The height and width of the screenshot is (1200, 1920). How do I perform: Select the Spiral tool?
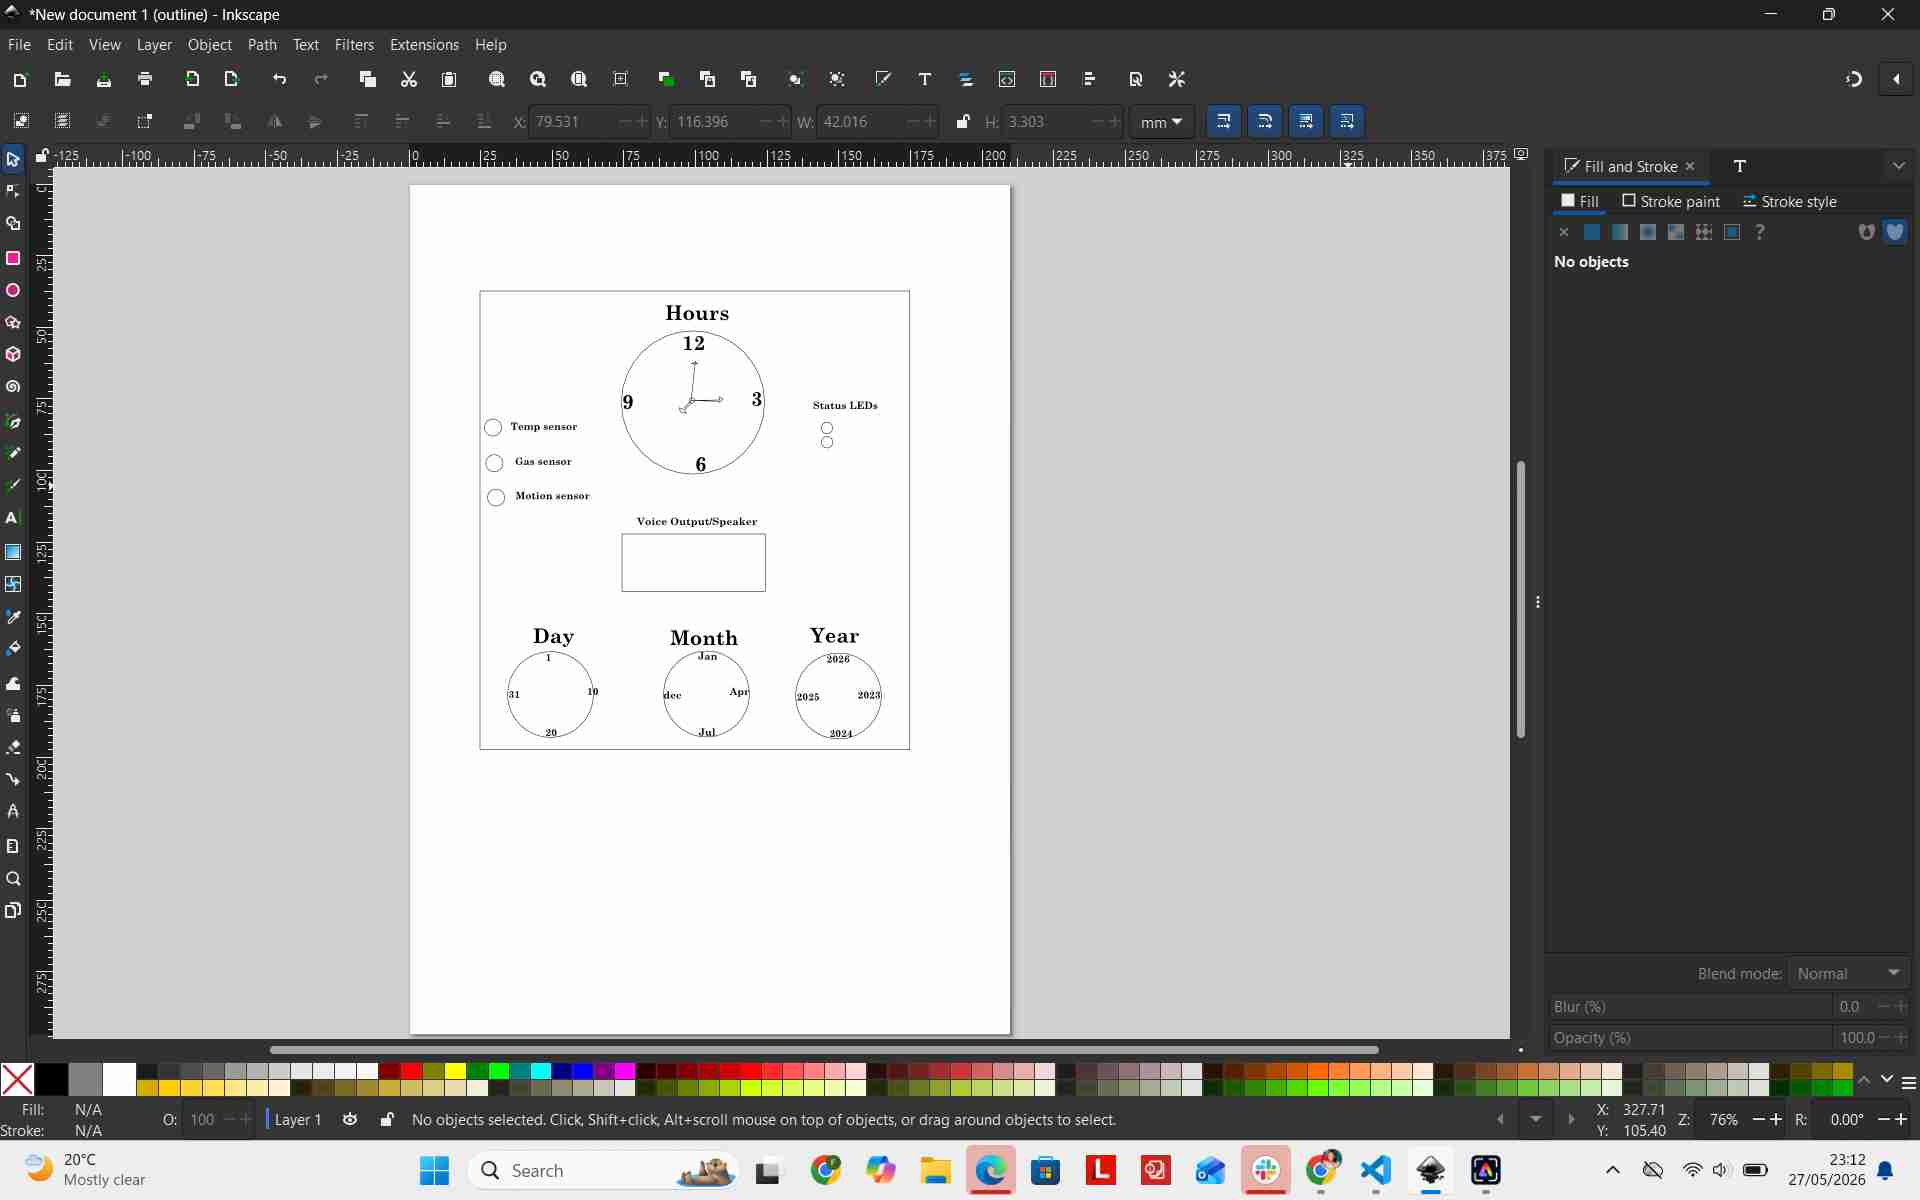coord(13,387)
